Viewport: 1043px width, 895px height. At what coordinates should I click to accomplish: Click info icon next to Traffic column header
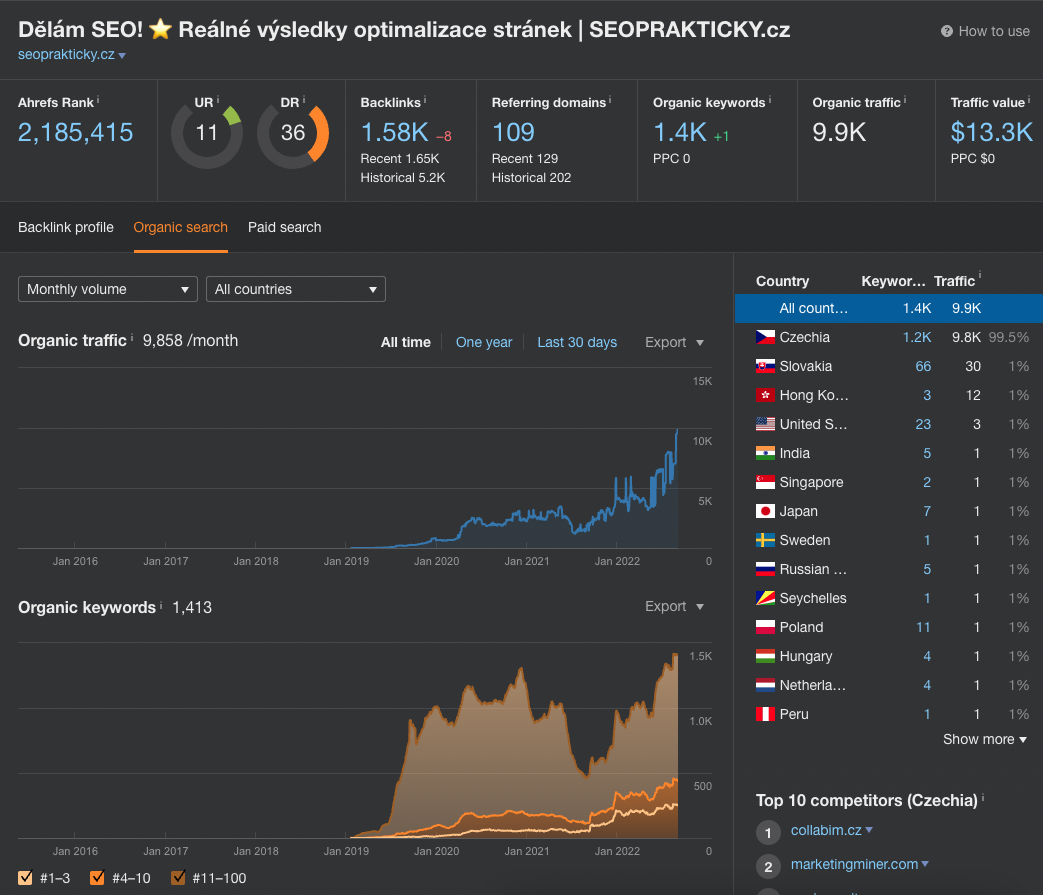click(980, 275)
